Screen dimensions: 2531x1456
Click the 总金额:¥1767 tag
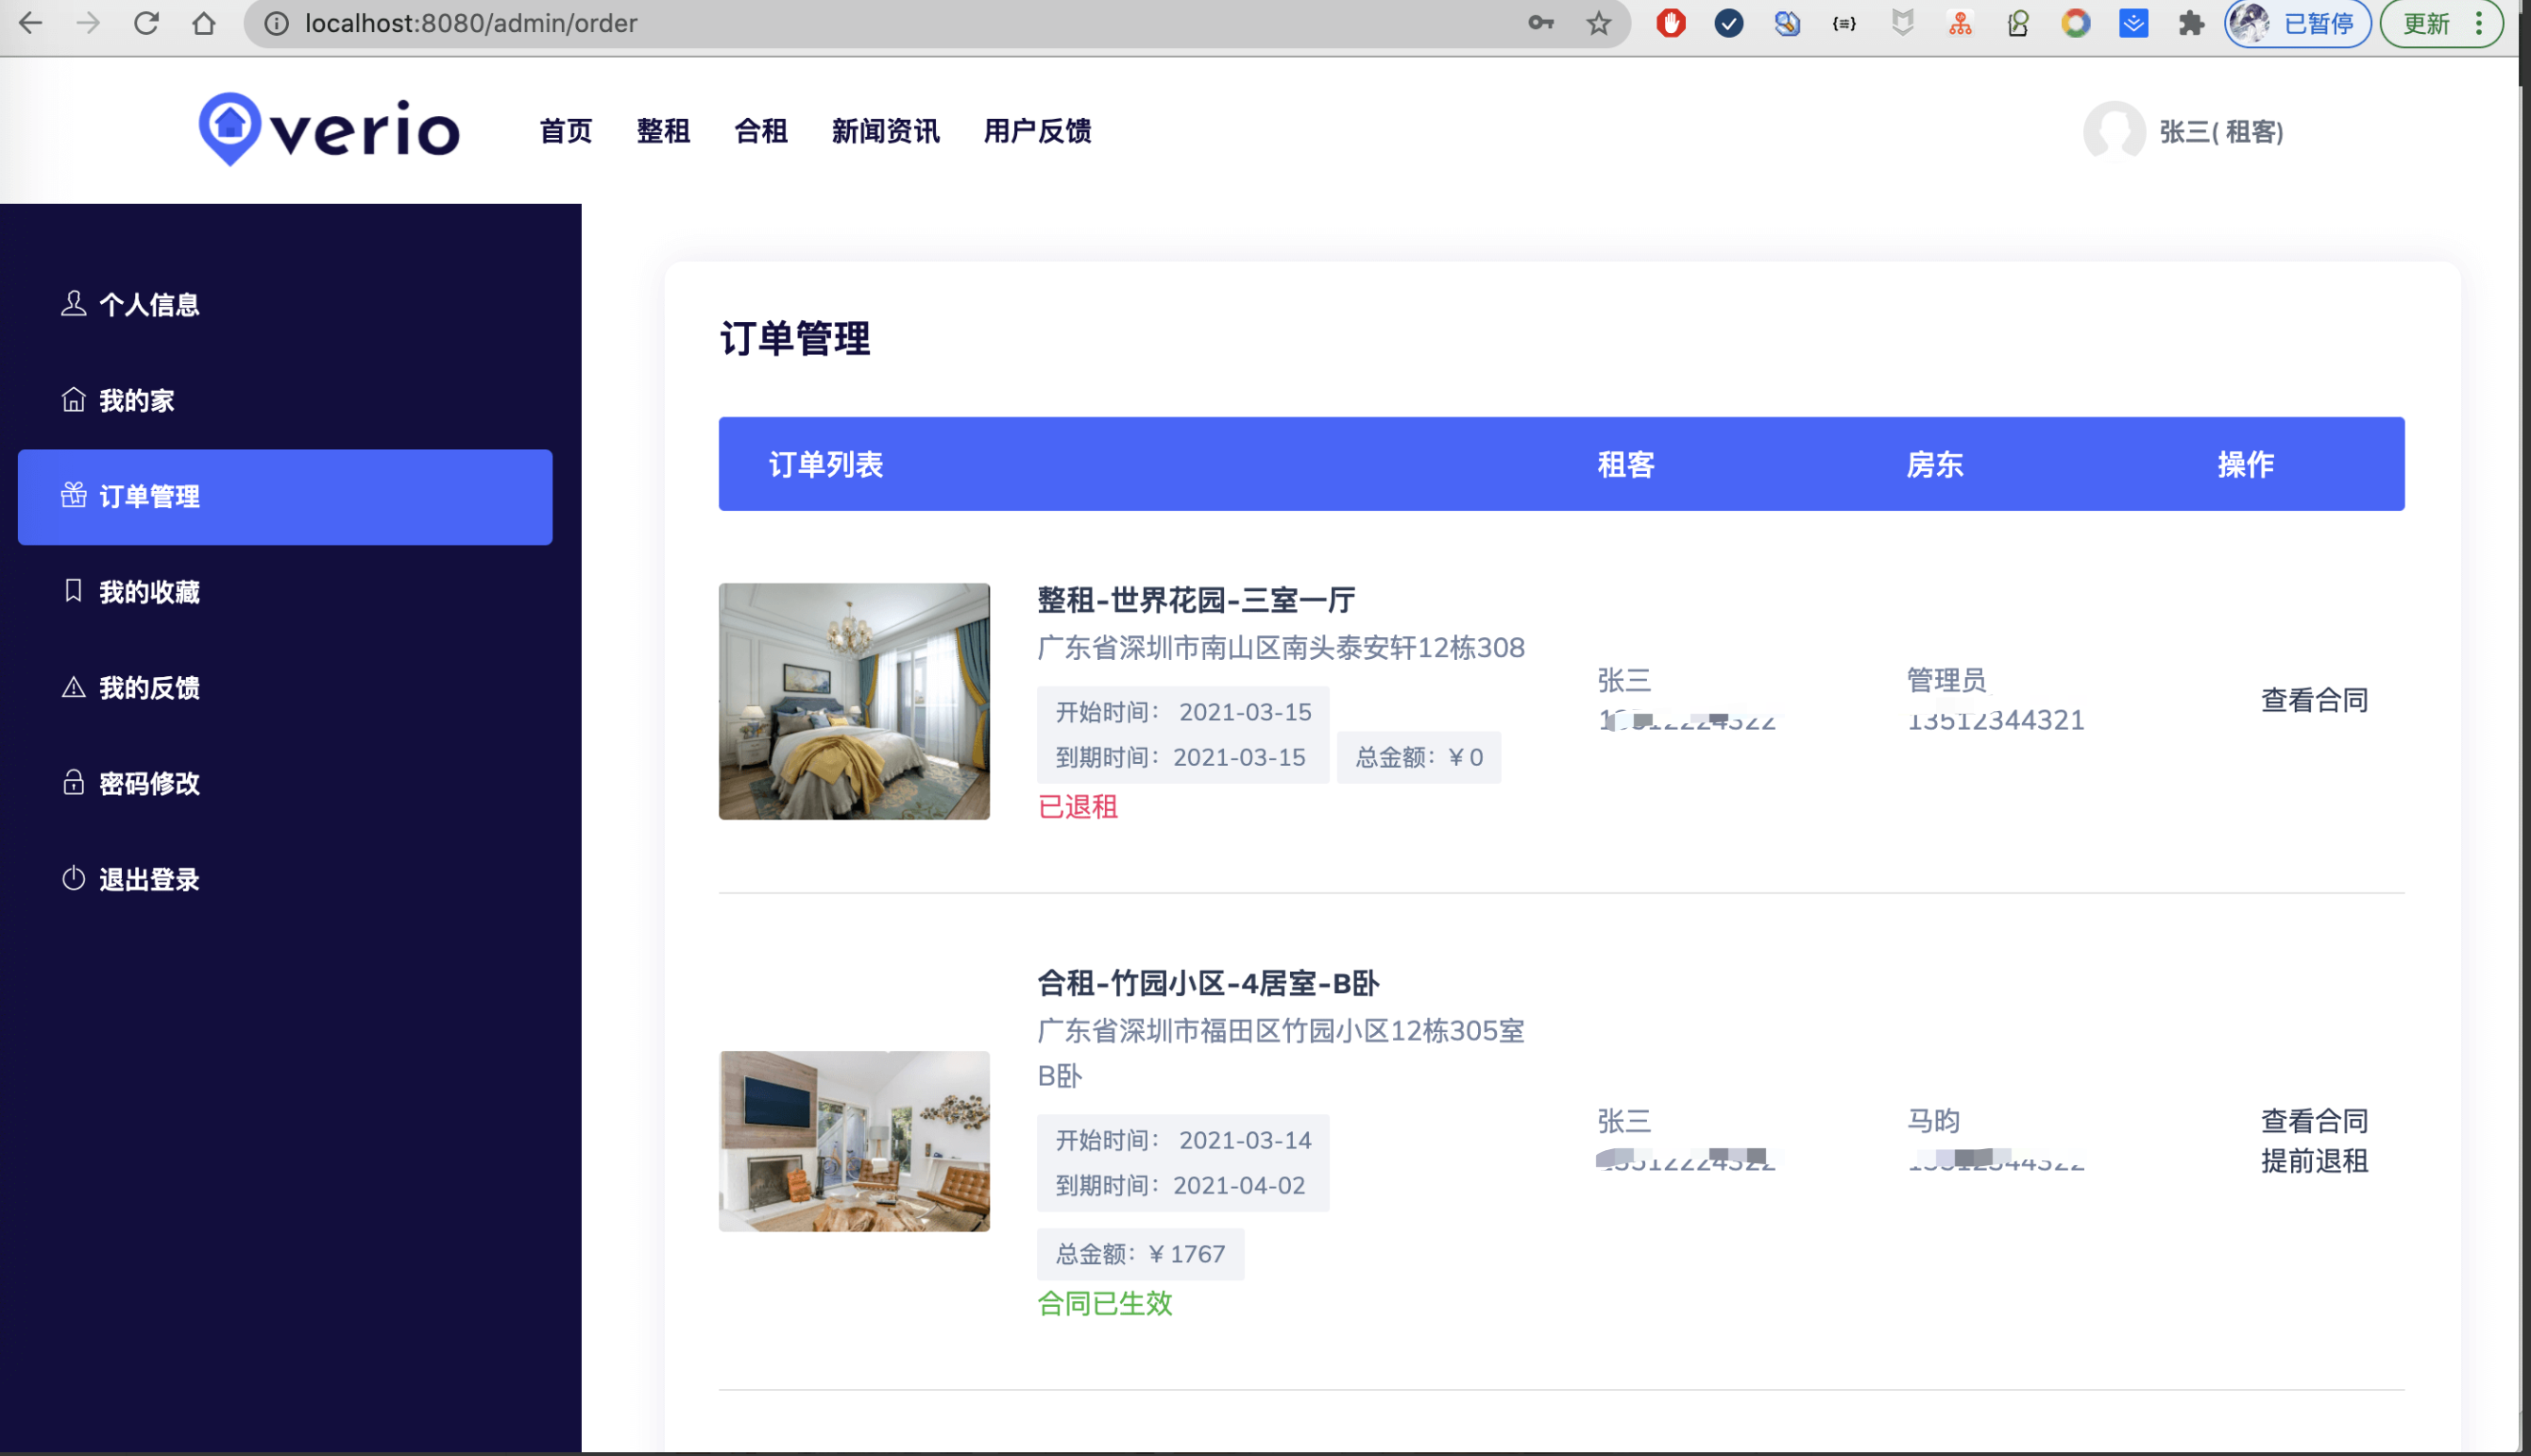pyautogui.click(x=1140, y=1254)
